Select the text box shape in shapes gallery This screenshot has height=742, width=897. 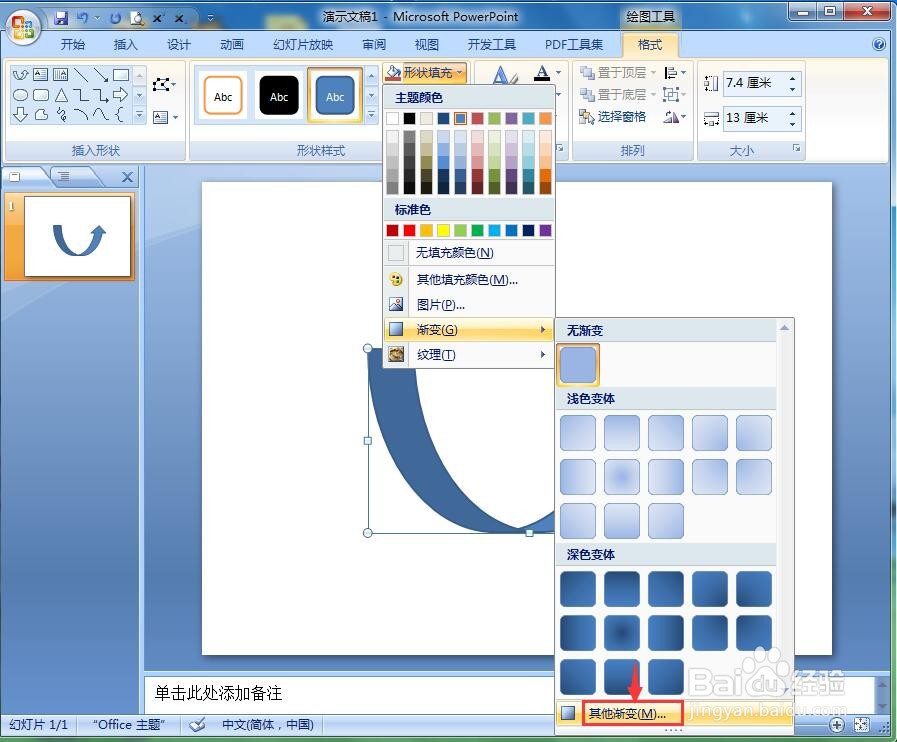(41, 74)
